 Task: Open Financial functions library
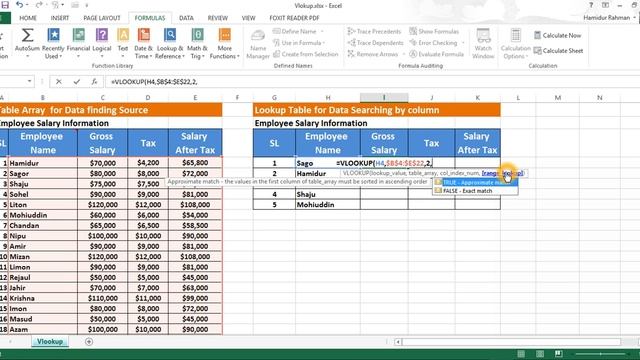78,44
